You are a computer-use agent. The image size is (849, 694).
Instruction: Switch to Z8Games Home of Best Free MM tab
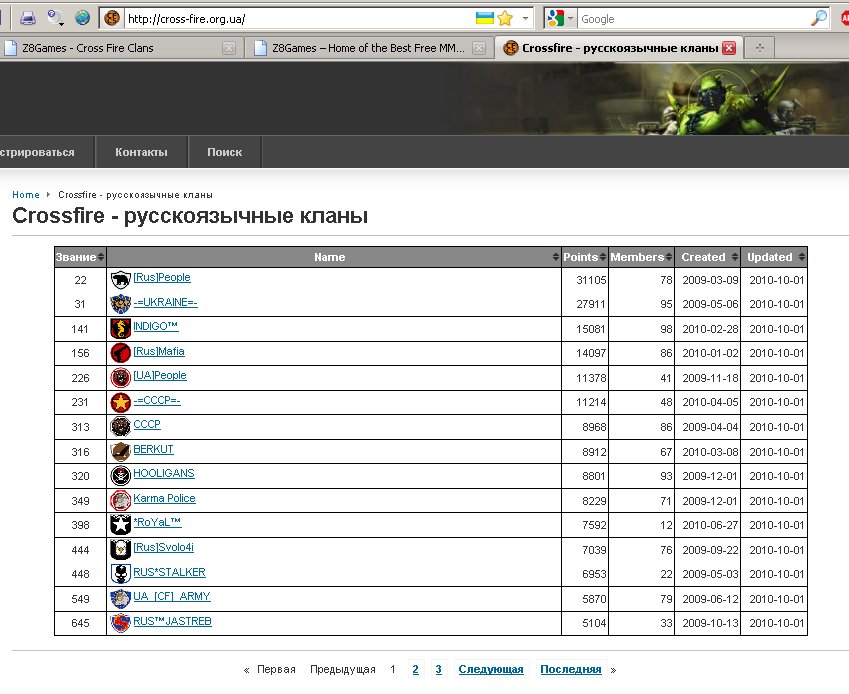369,48
